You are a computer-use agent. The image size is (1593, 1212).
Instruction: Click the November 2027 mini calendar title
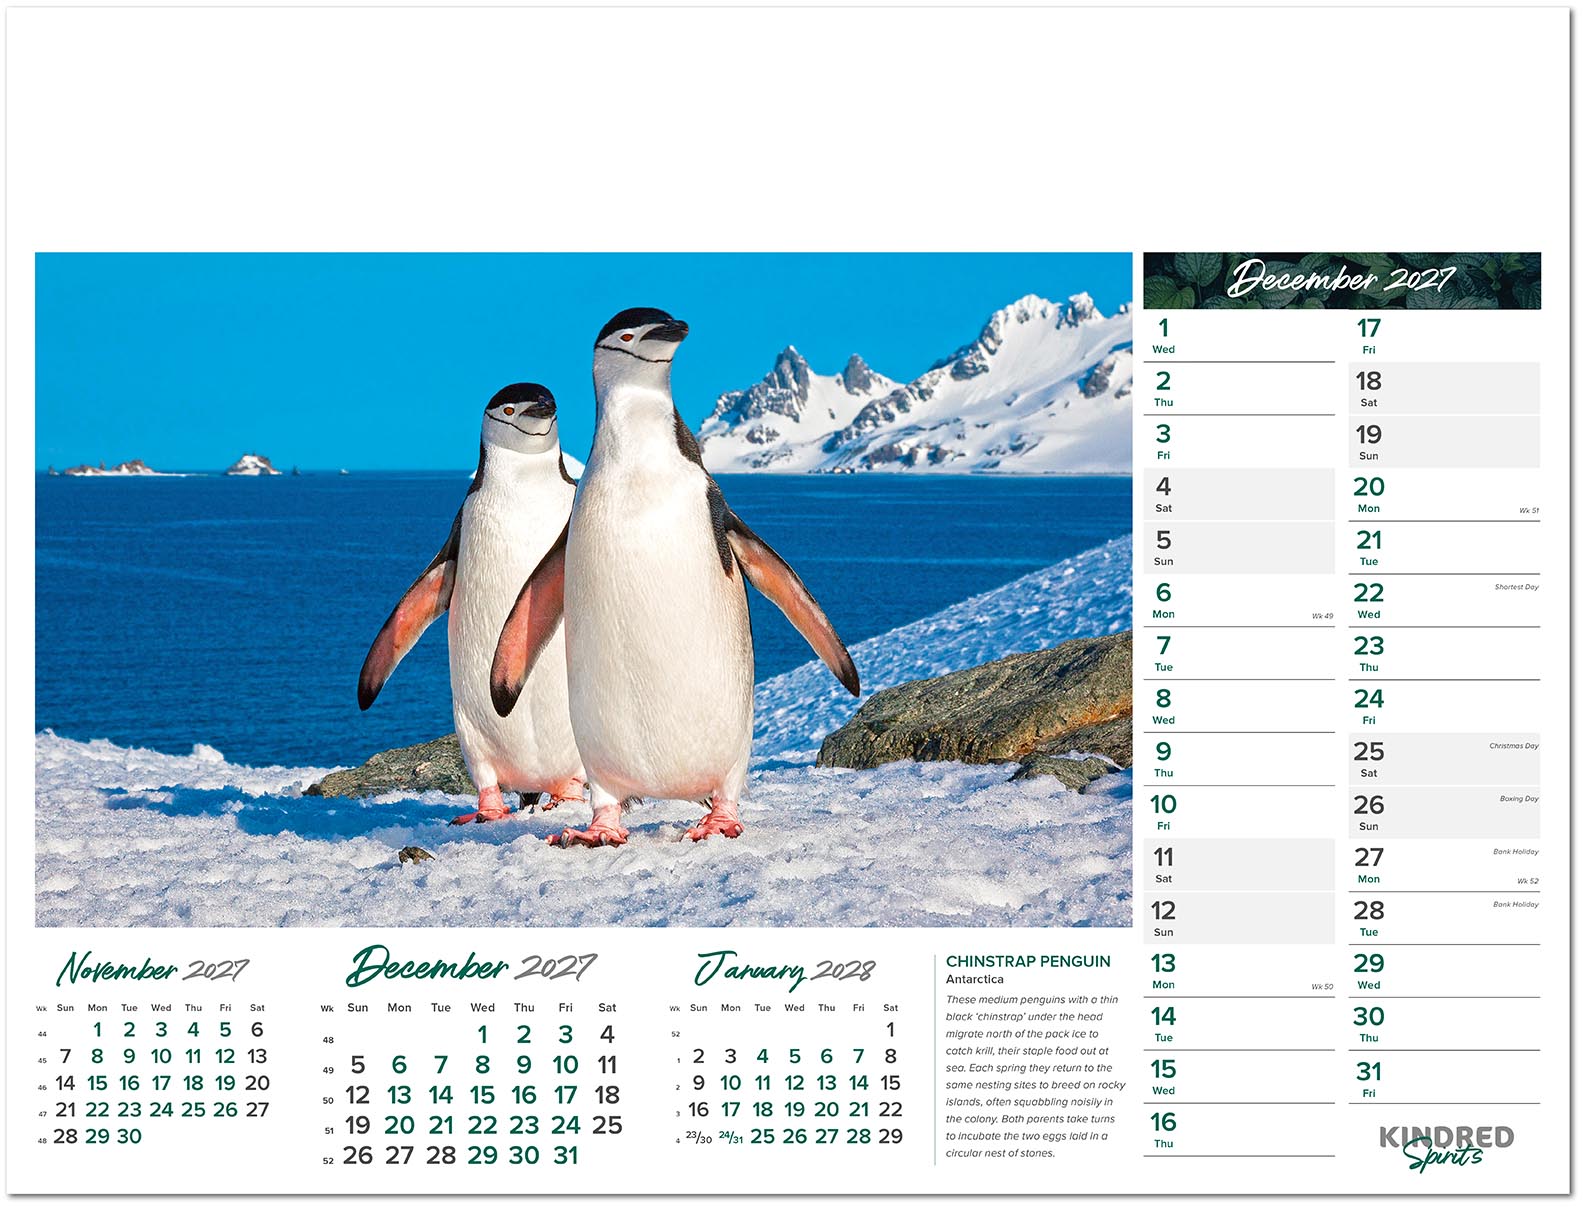click(x=152, y=969)
